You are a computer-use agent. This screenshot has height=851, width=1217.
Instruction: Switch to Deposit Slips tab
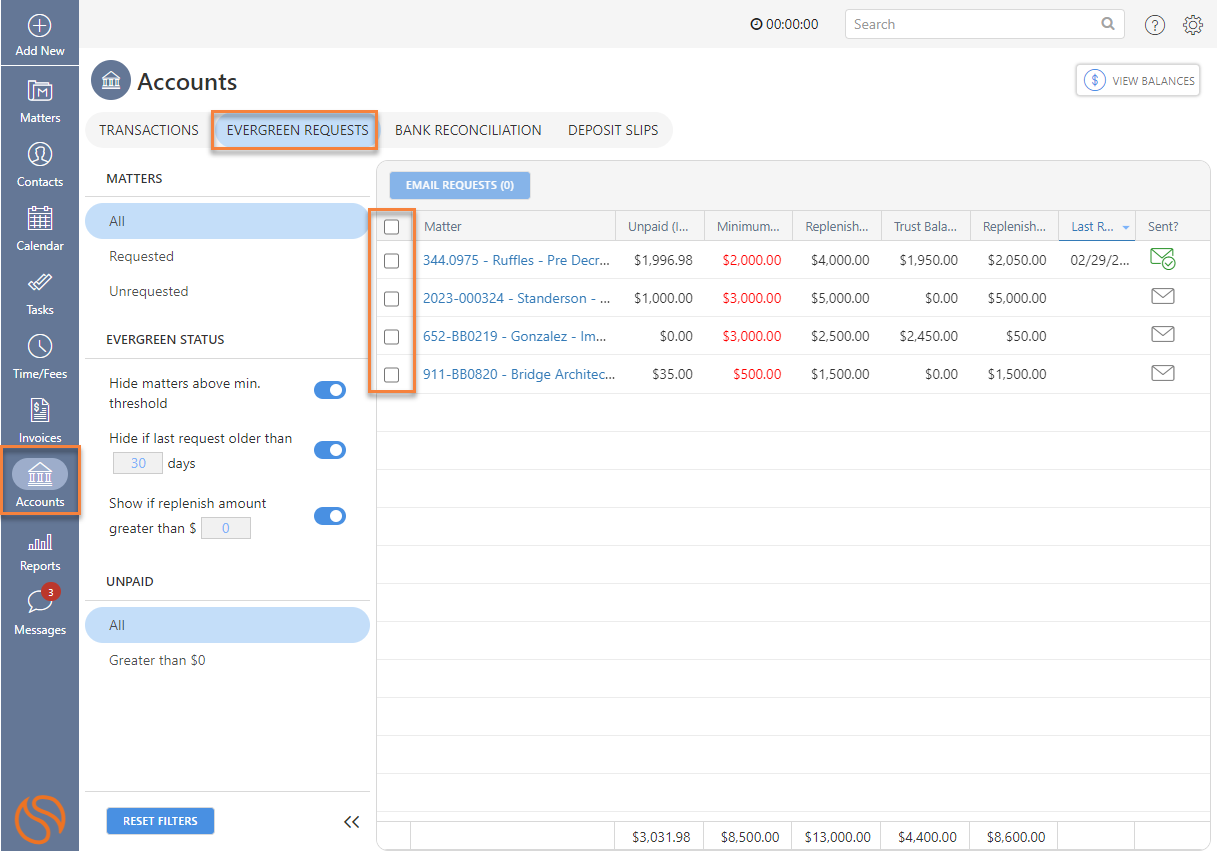[x=613, y=130]
